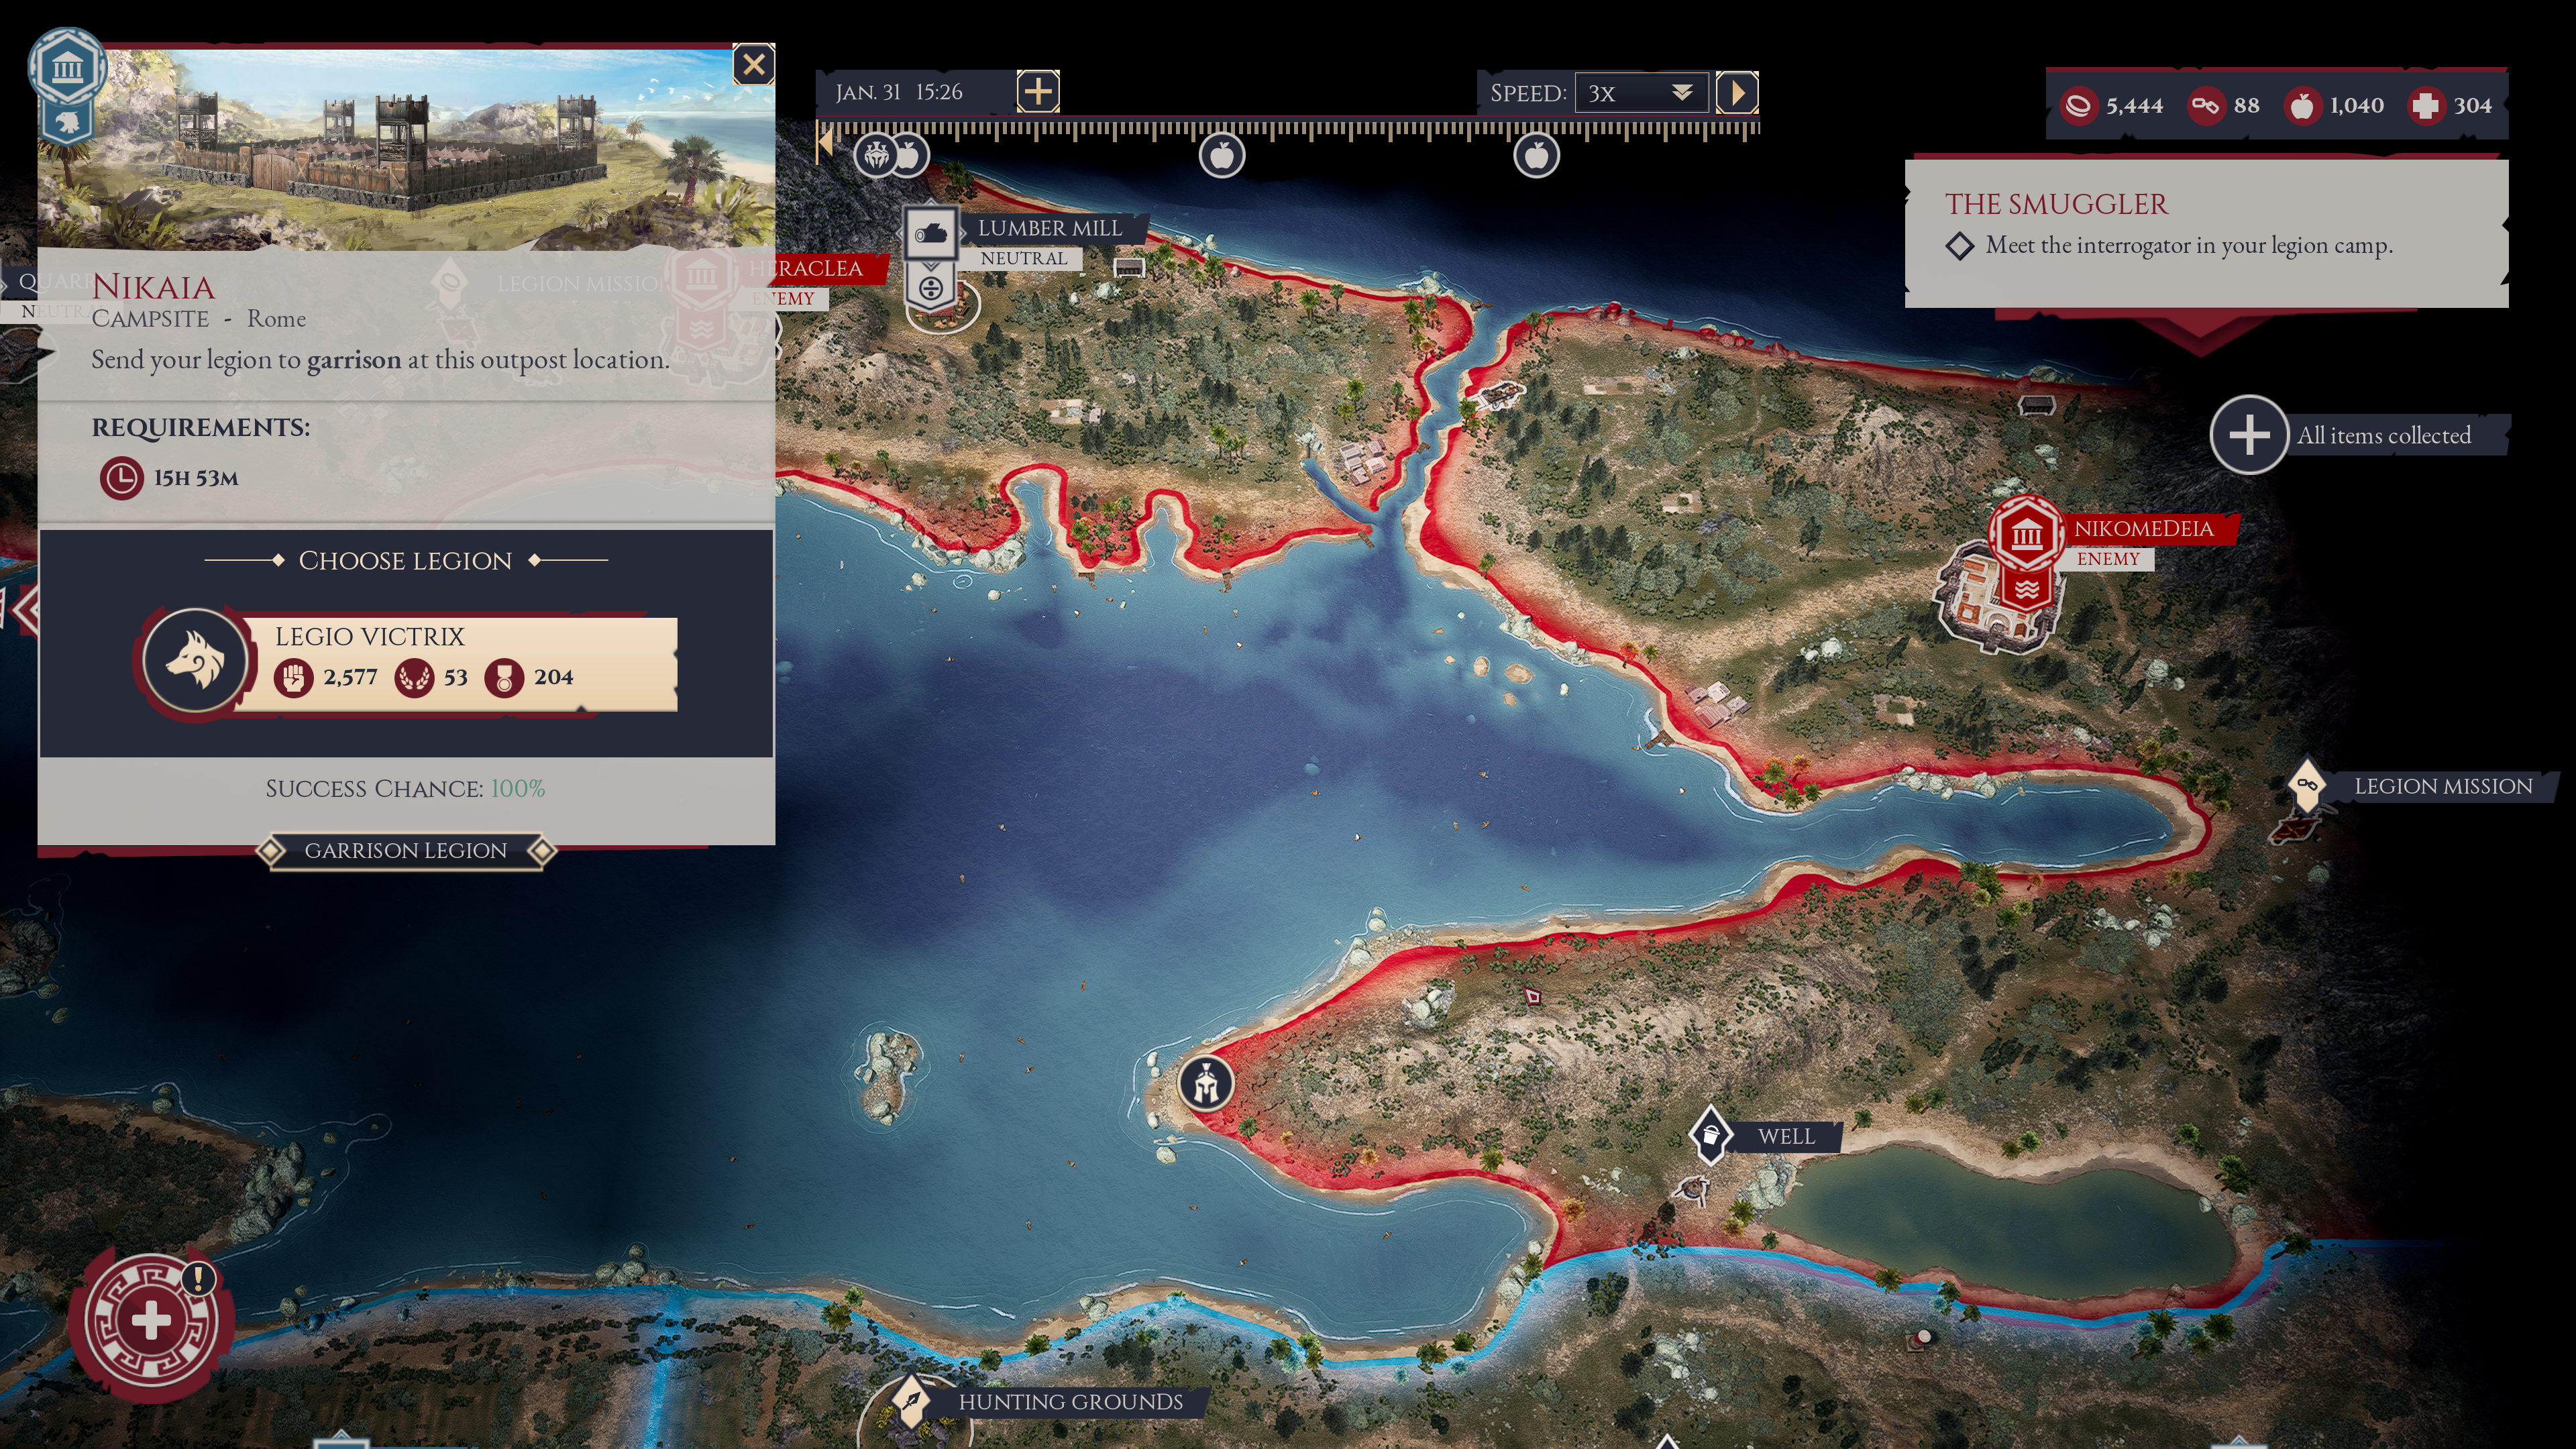Click the Lumber Mill label

pyautogui.click(x=1049, y=228)
